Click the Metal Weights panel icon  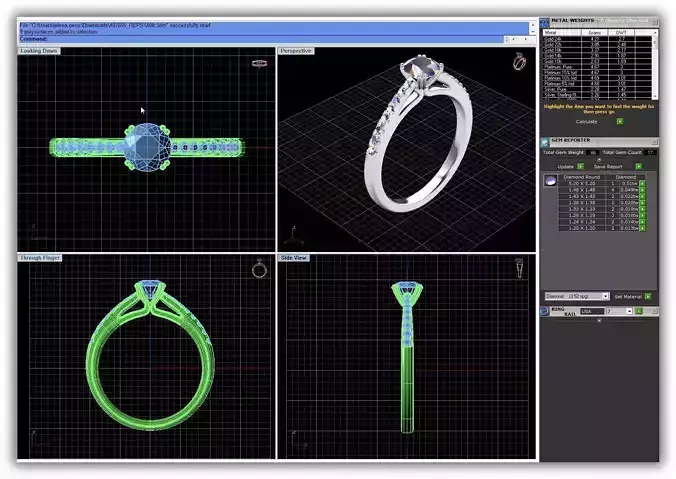tap(544, 22)
